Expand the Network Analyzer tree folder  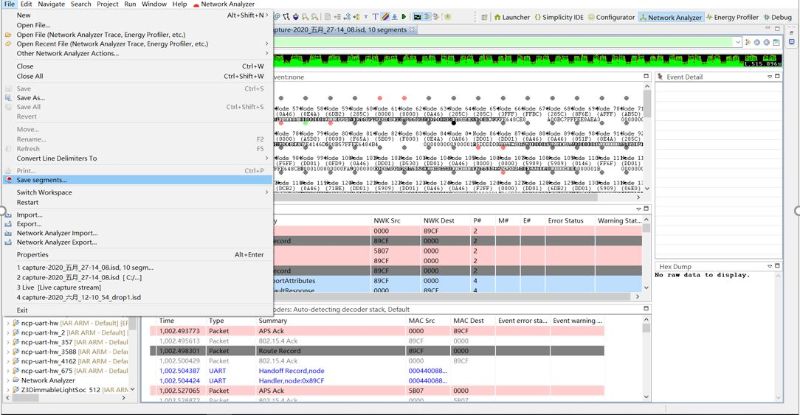pyautogui.click(x=8, y=380)
